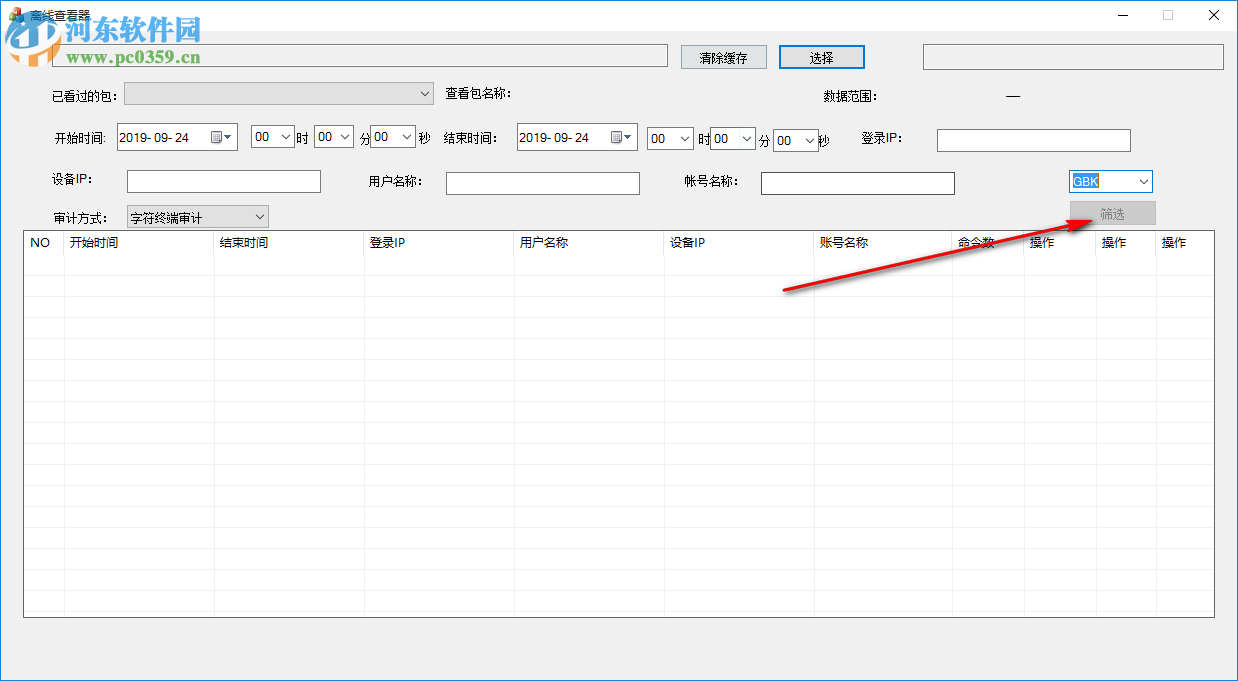Focus the 帐号名称 input field
Image resolution: width=1238 pixels, height=681 pixels.
[x=858, y=183]
